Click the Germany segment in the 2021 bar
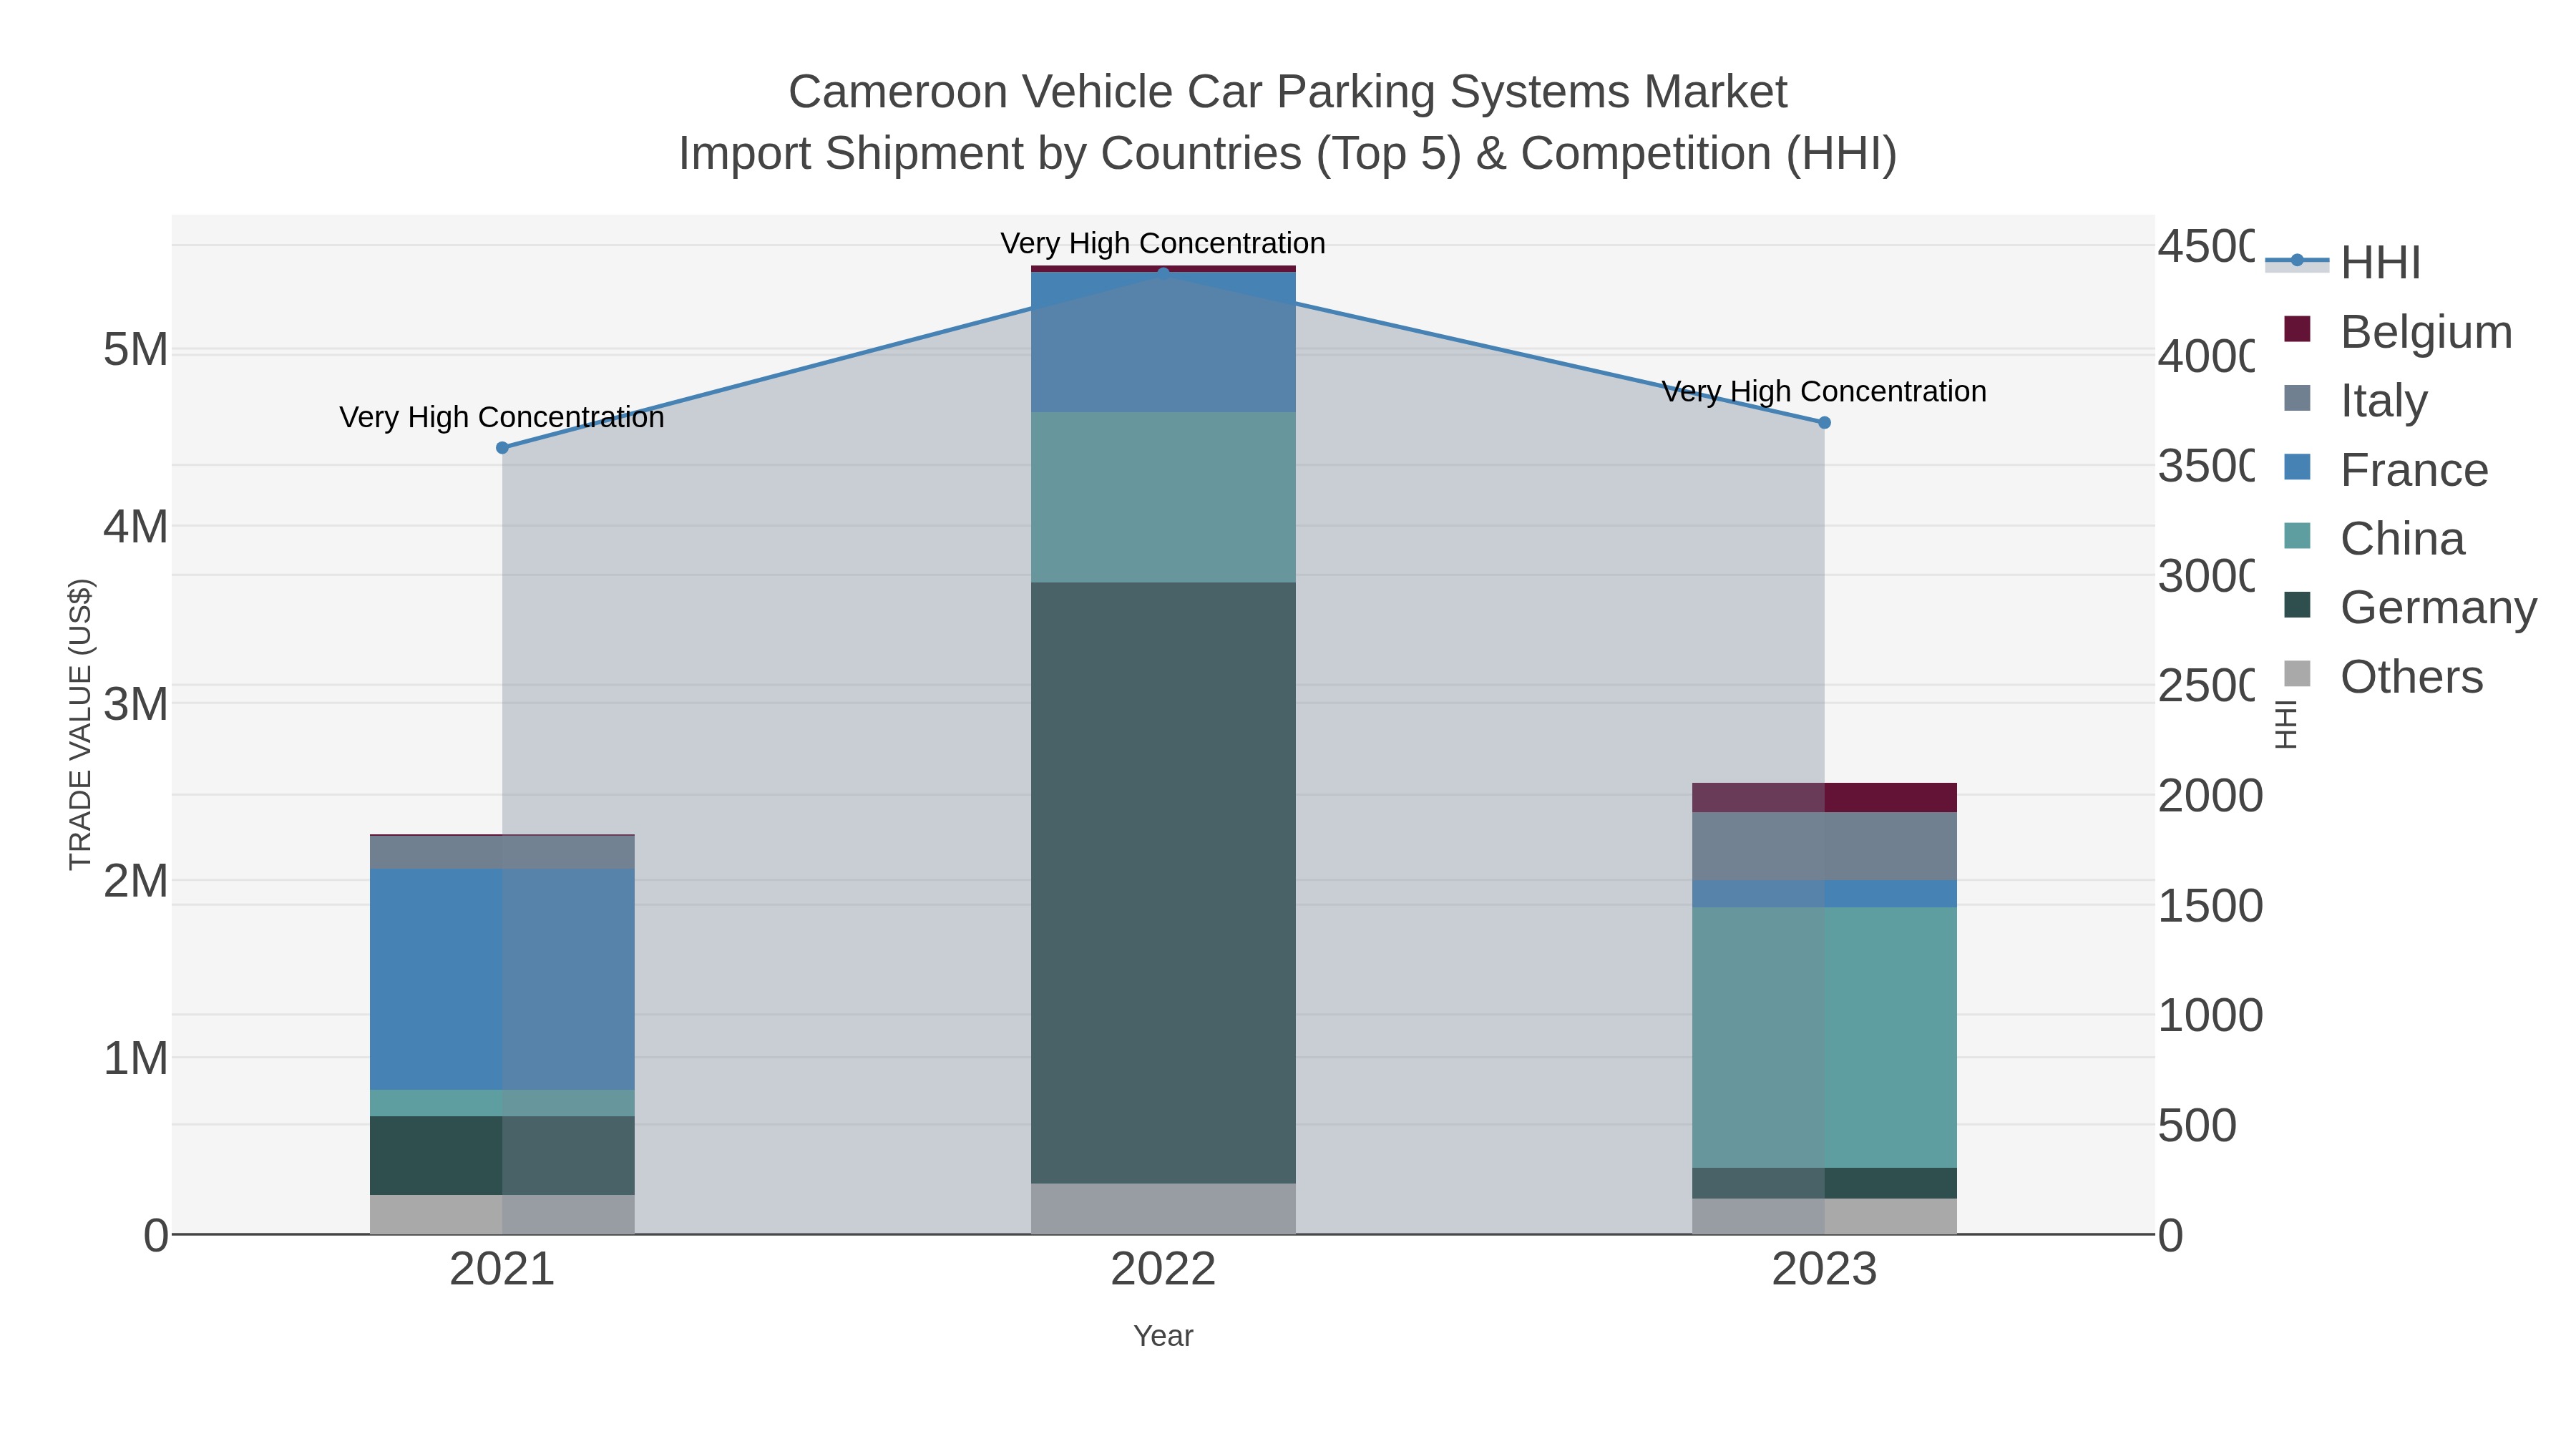The height and width of the screenshot is (1449, 2576). [502, 1155]
